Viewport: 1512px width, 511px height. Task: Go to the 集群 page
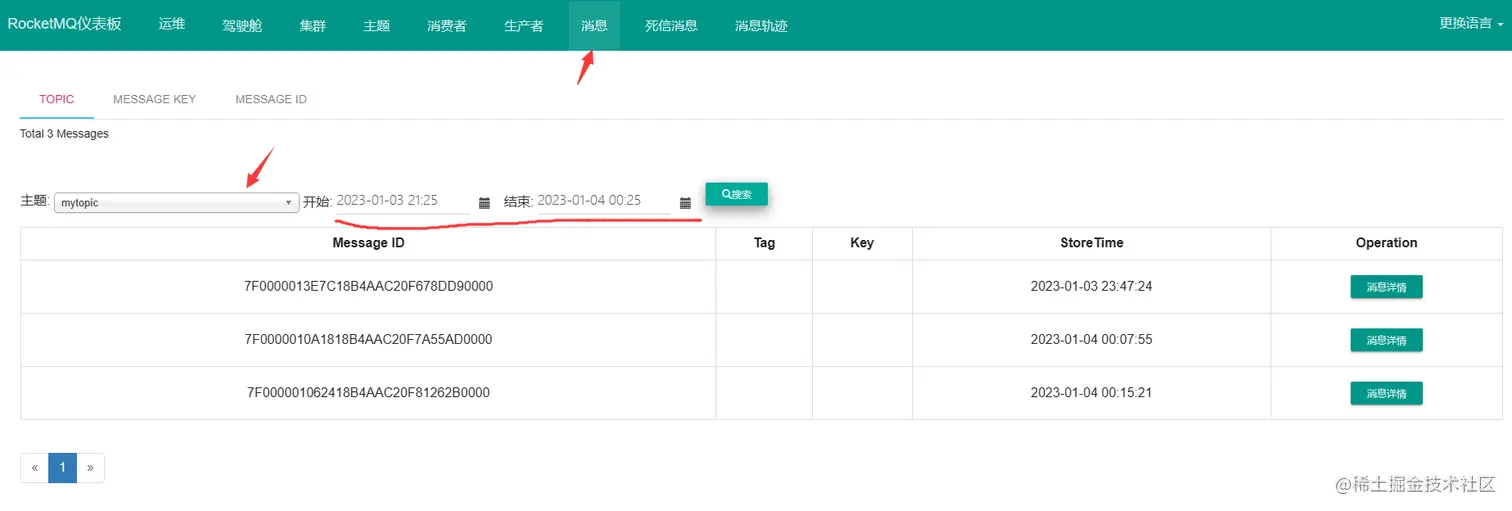click(313, 25)
